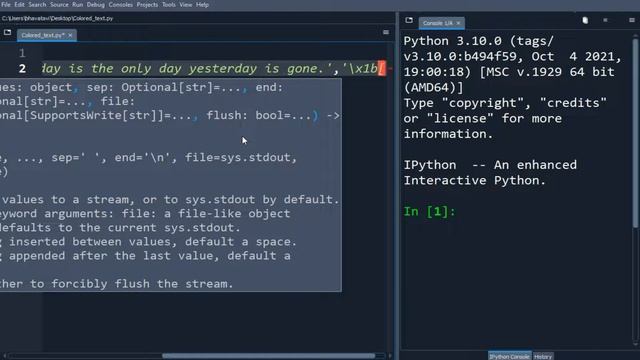Open the Source menu
The image size is (640, 360).
click(x=59, y=5)
